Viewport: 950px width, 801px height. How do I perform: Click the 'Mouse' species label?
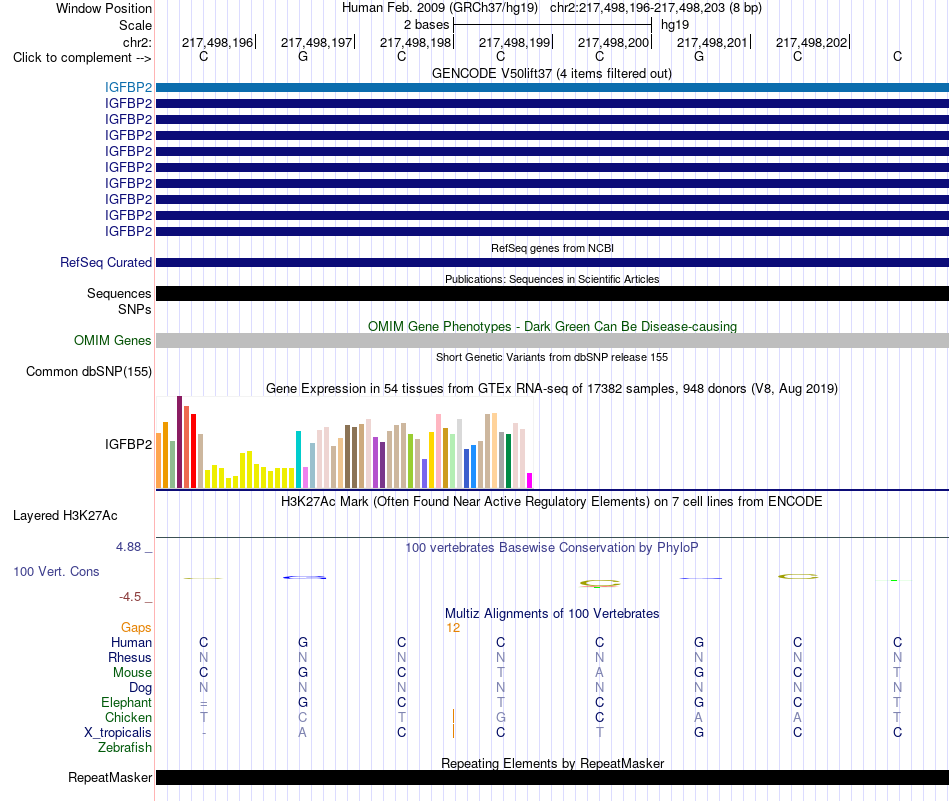133,673
